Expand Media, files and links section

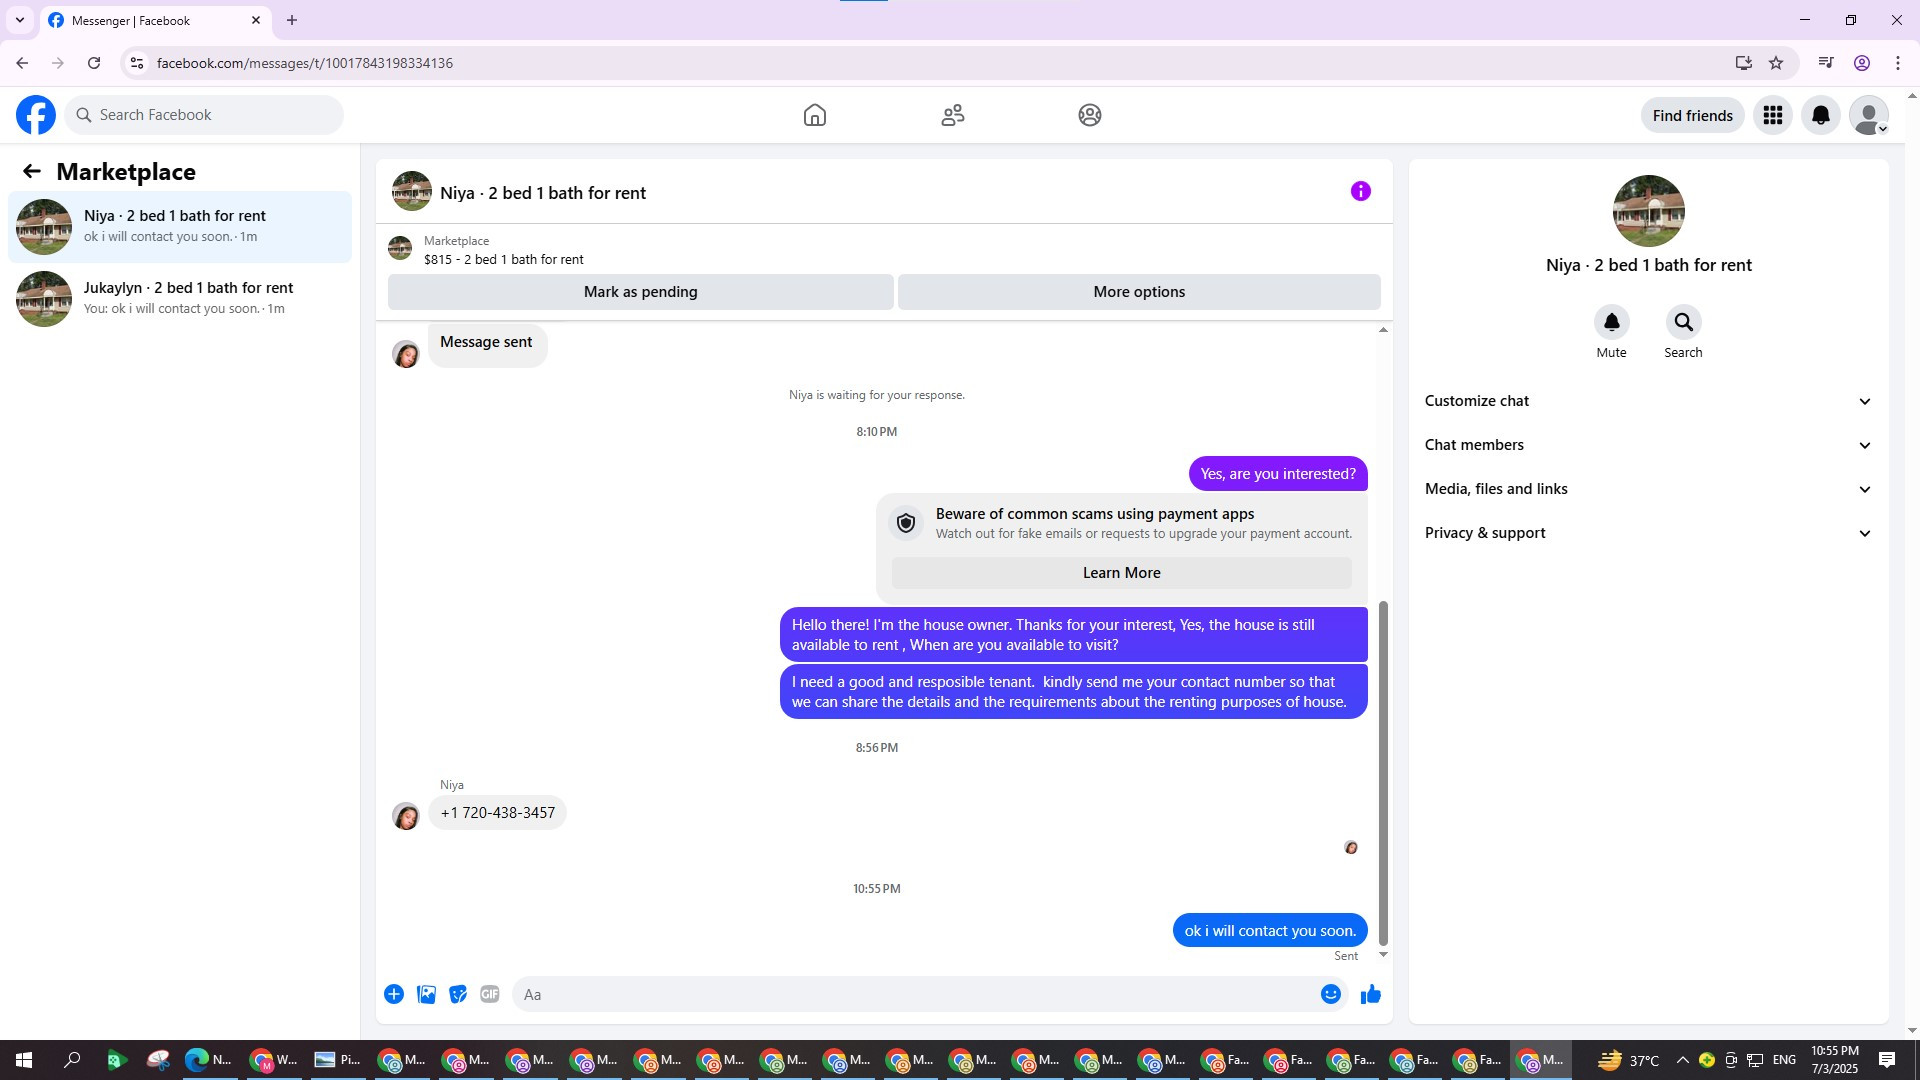[1648, 489]
